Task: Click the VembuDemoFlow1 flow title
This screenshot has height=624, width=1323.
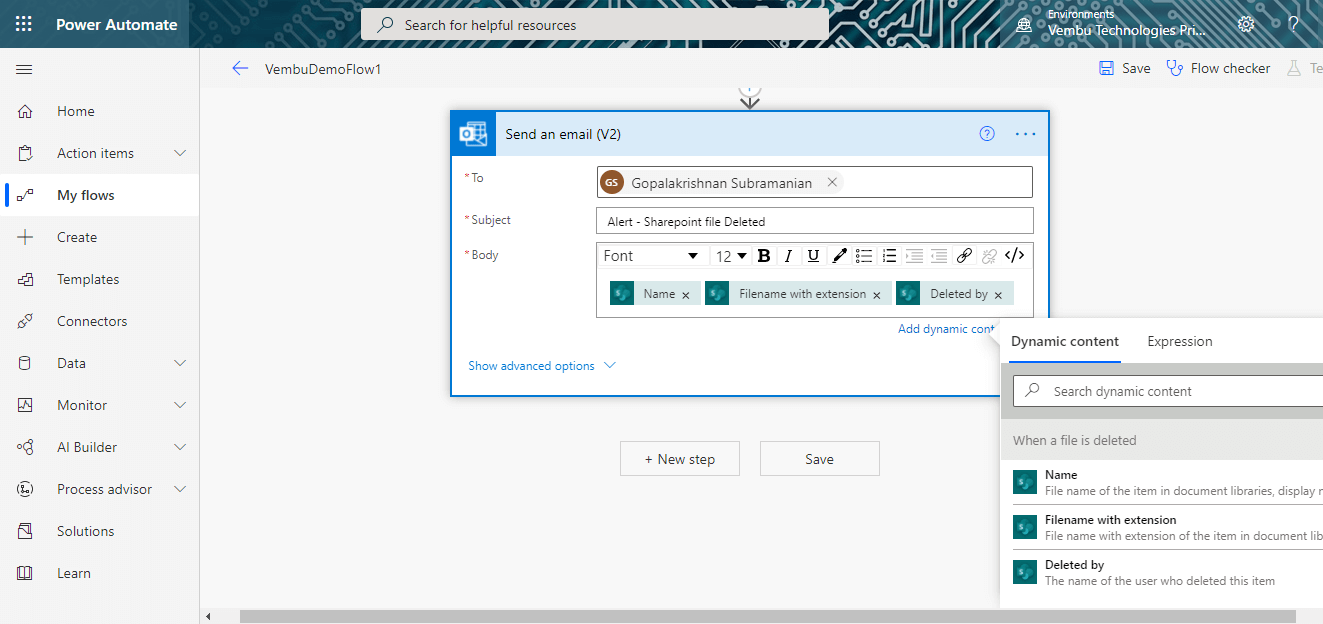Action: coord(323,69)
